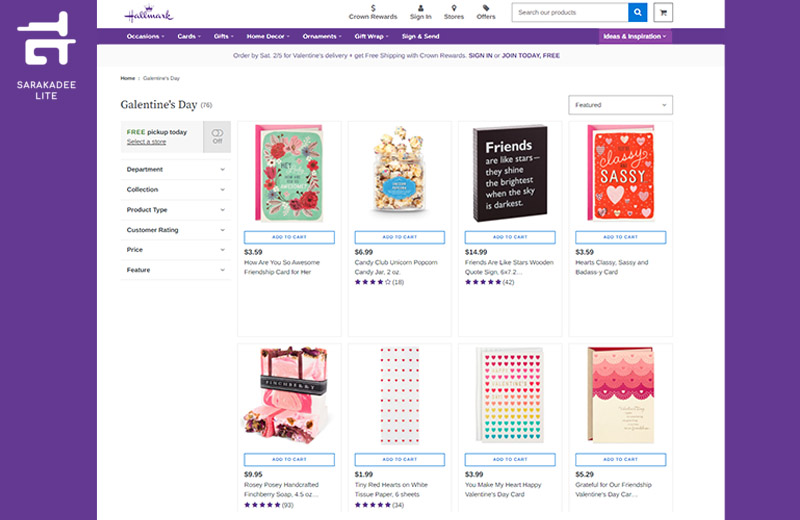Open the floral How Are You So Awesome card image
The width and height of the screenshot is (800, 520).
tap(289, 173)
